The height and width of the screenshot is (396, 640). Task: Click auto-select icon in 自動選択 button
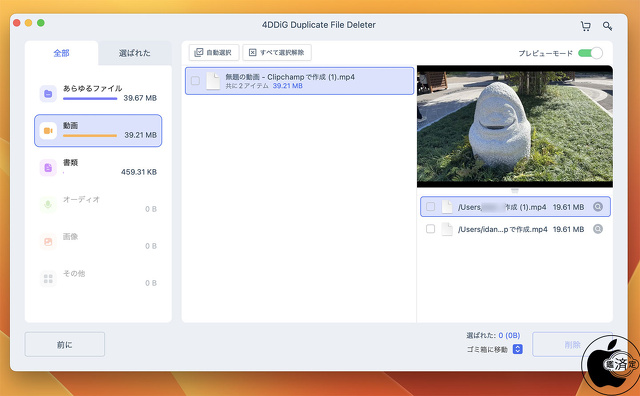[x=199, y=52]
